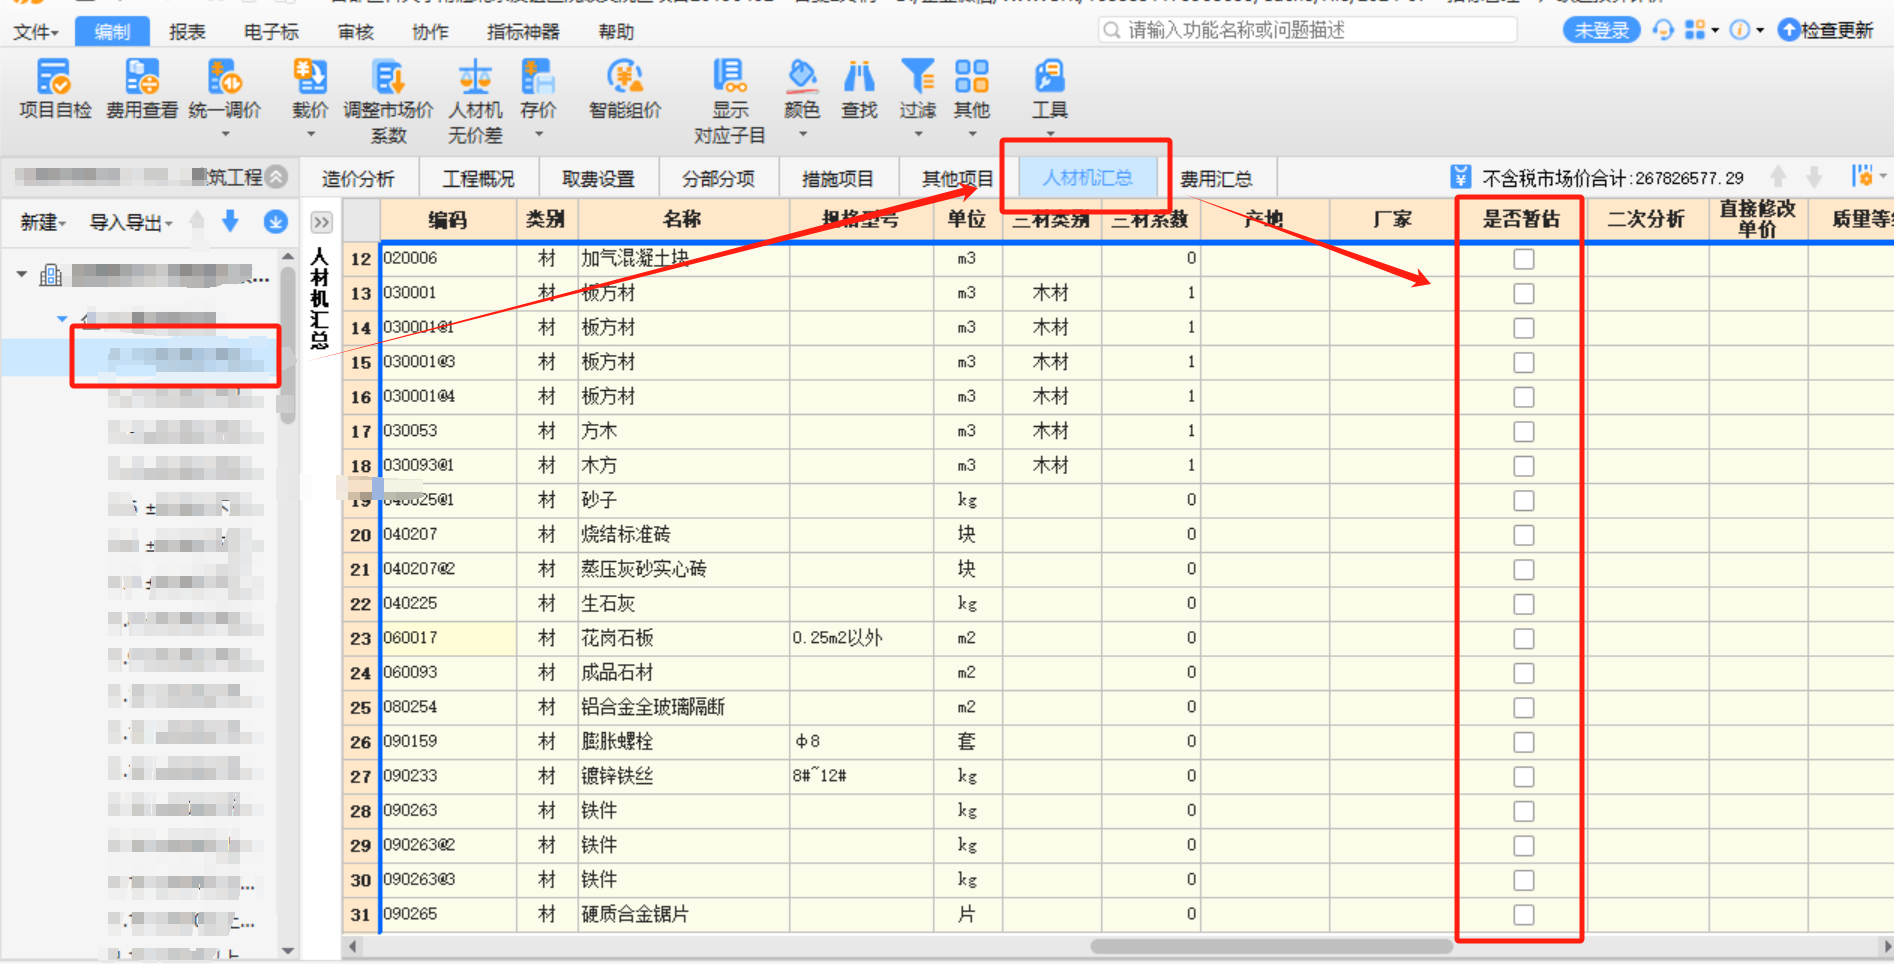
Task: Click the search box 请输入功能名称或问题描述
Action: click(1308, 30)
